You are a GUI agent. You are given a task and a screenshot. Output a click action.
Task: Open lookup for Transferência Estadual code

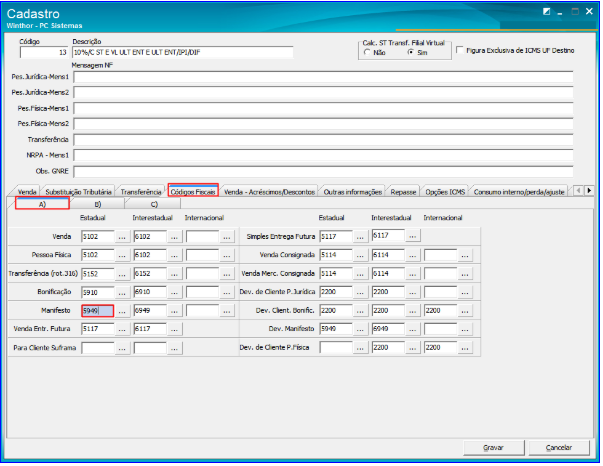pyautogui.click(x=122, y=274)
